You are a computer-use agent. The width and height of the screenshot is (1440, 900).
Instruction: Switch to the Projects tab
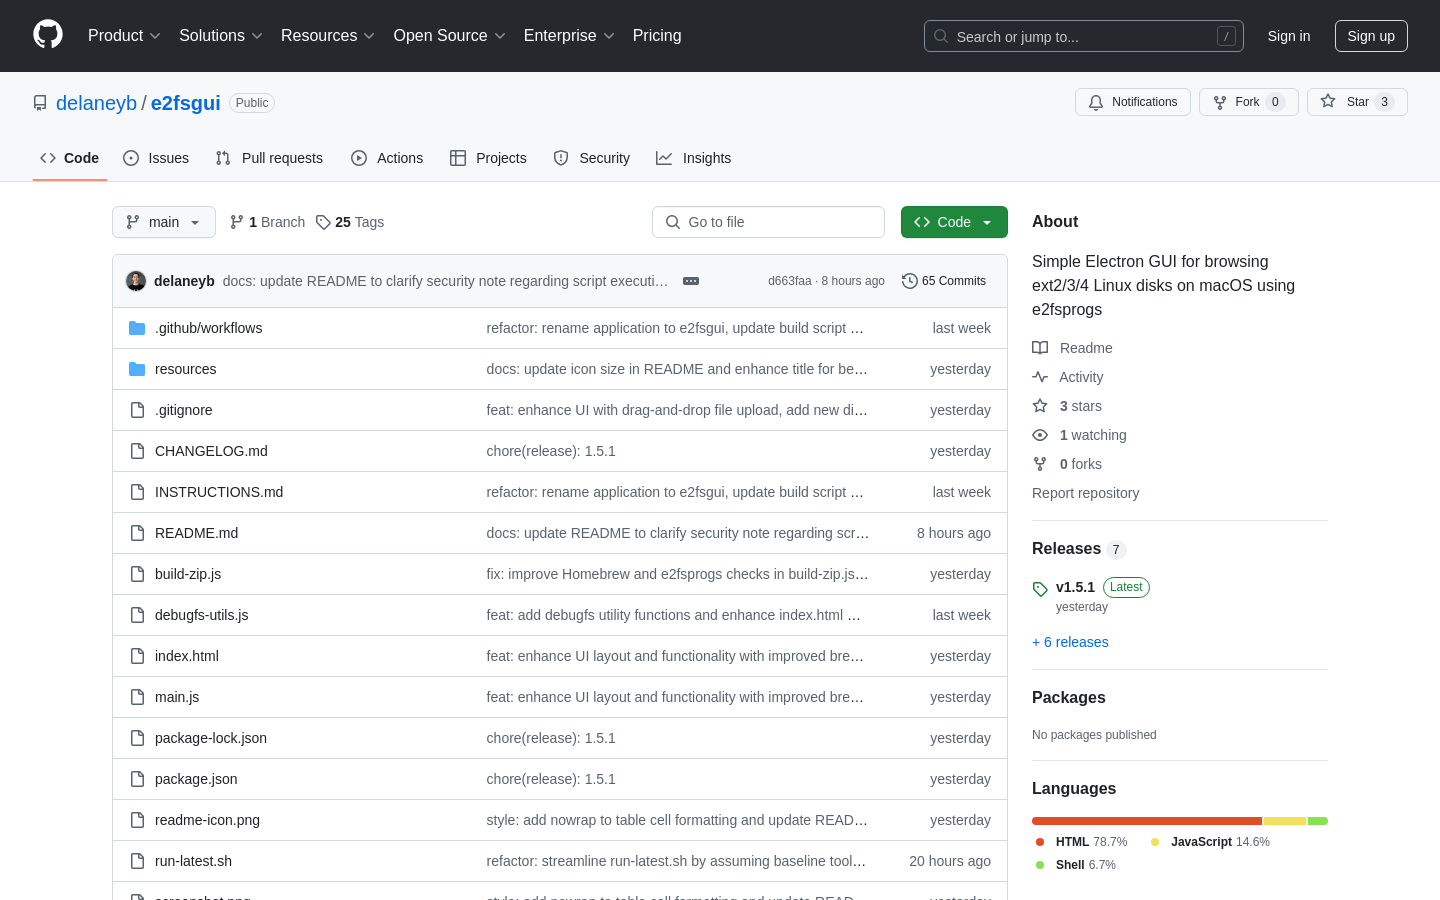click(488, 158)
